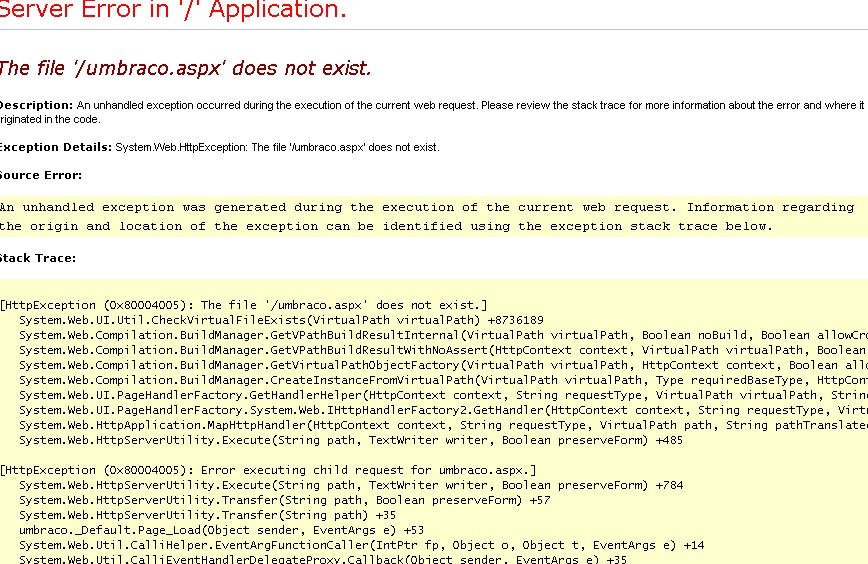Viewport: 868px width, 564px height.
Task: Click the "HttpServerUtility.Execute" line ending +784
Action: click(351, 485)
